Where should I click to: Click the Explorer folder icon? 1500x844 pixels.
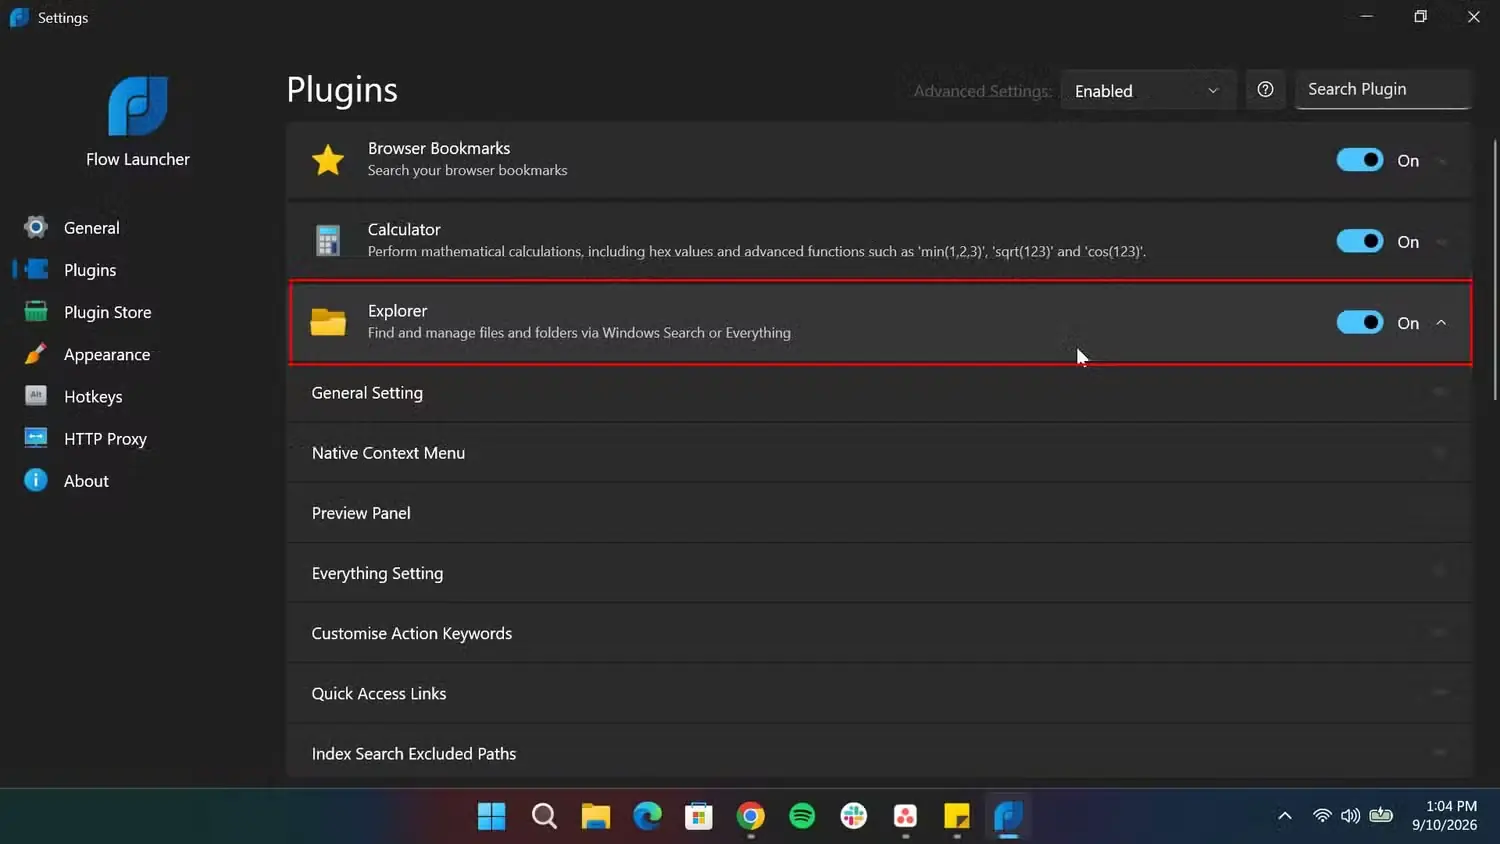(328, 322)
